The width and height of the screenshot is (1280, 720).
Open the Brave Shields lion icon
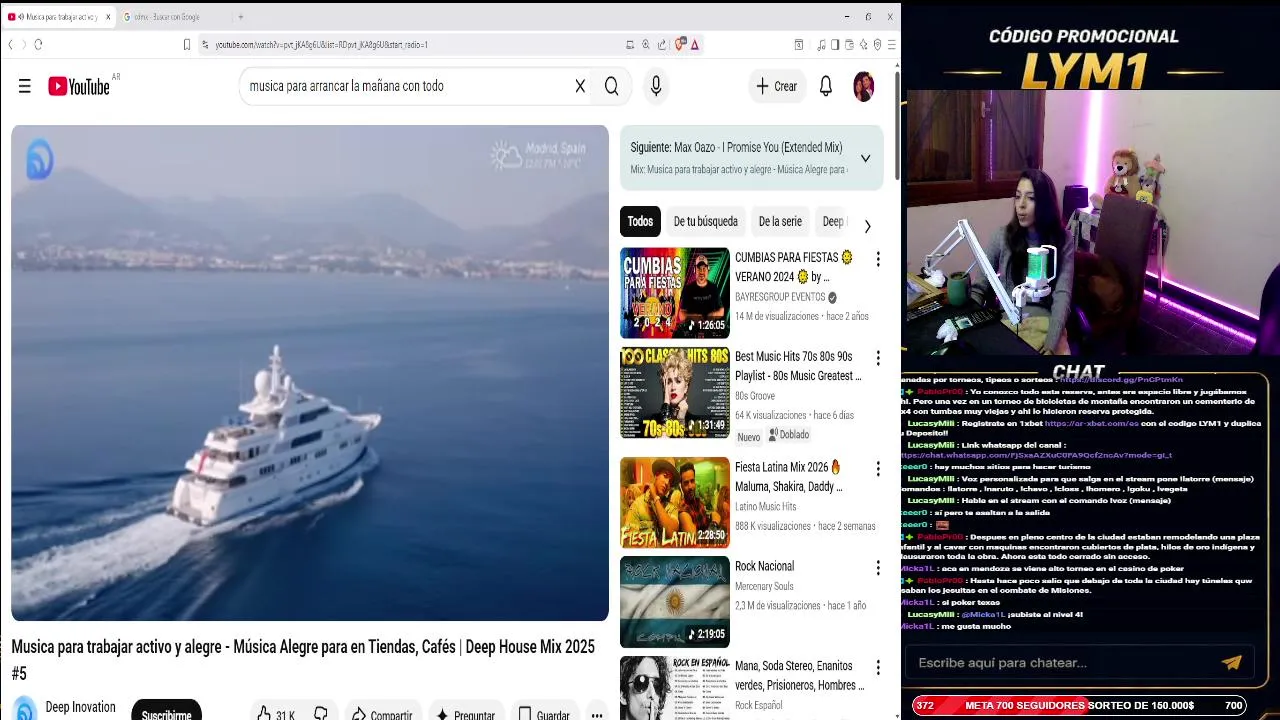pyautogui.click(x=680, y=44)
